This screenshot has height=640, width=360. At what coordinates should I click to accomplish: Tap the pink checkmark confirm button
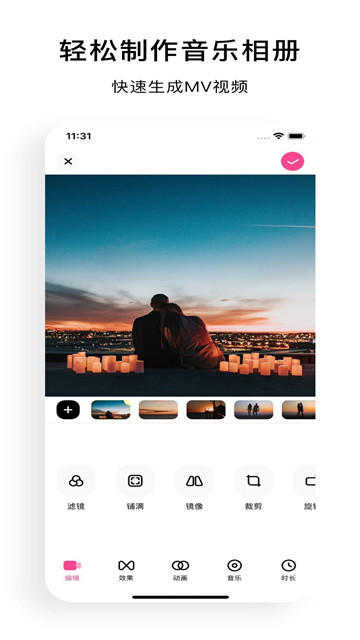click(x=292, y=161)
